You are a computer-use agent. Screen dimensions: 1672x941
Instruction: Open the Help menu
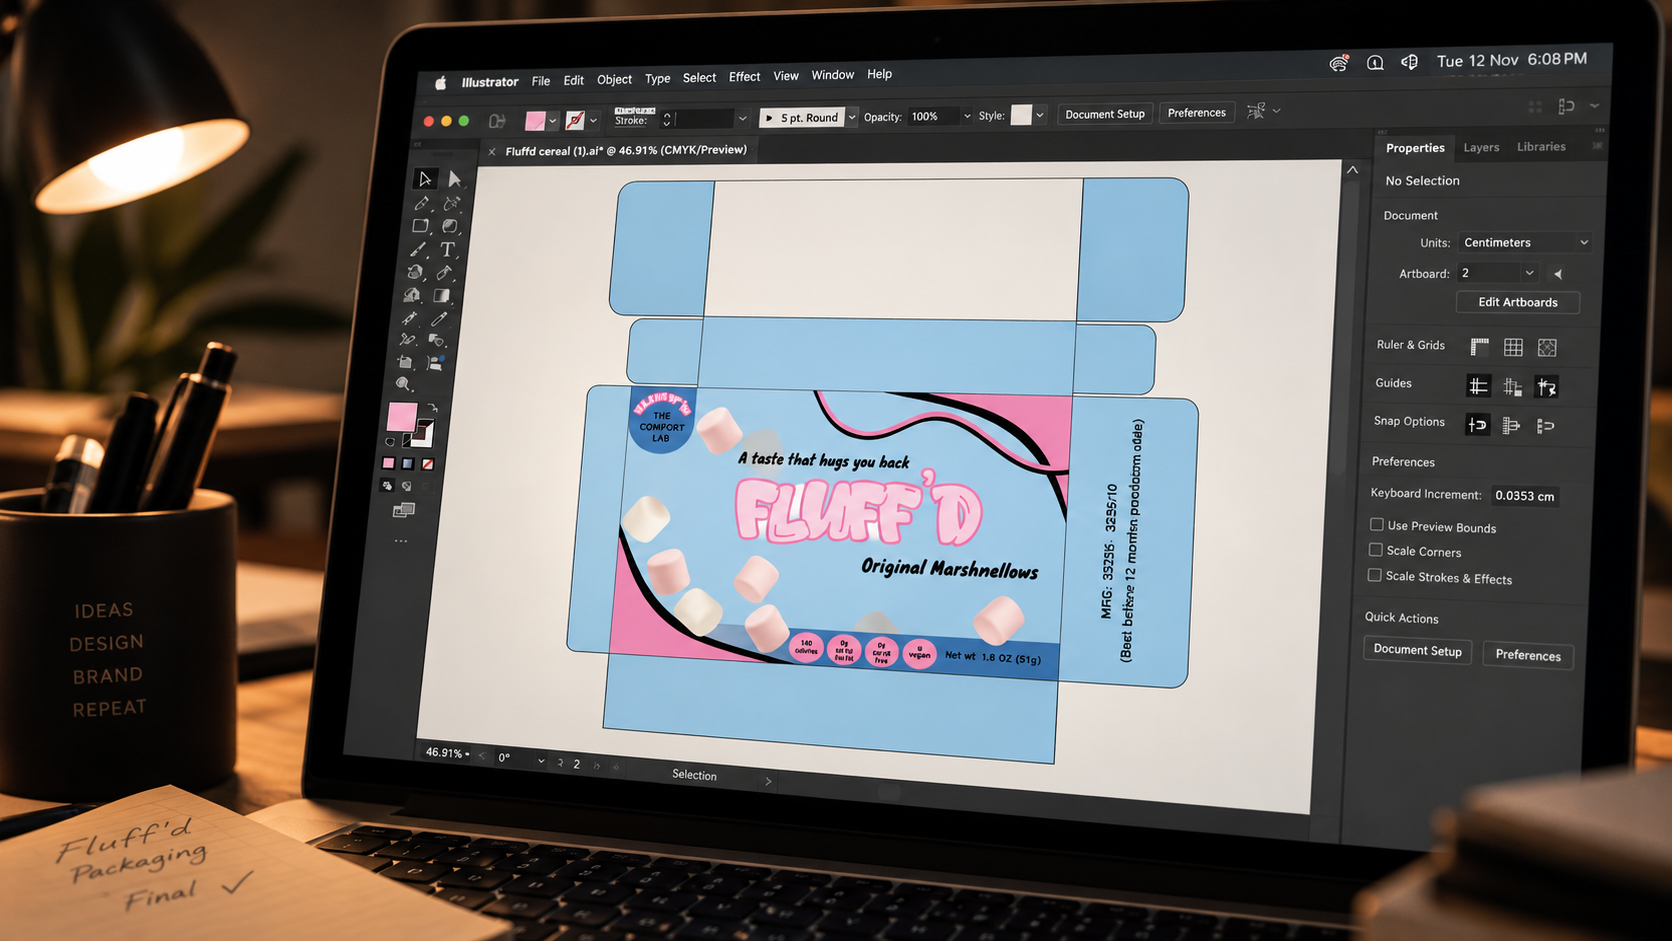click(880, 74)
